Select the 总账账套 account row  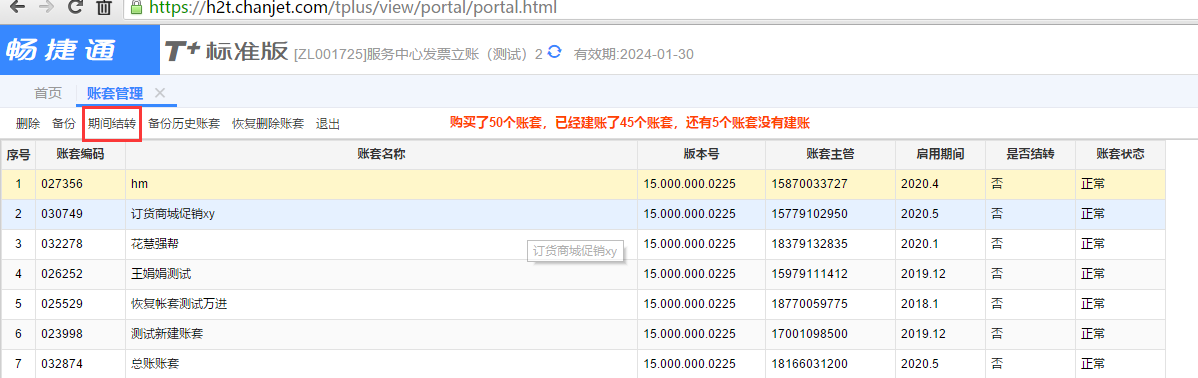(x=584, y=364)
